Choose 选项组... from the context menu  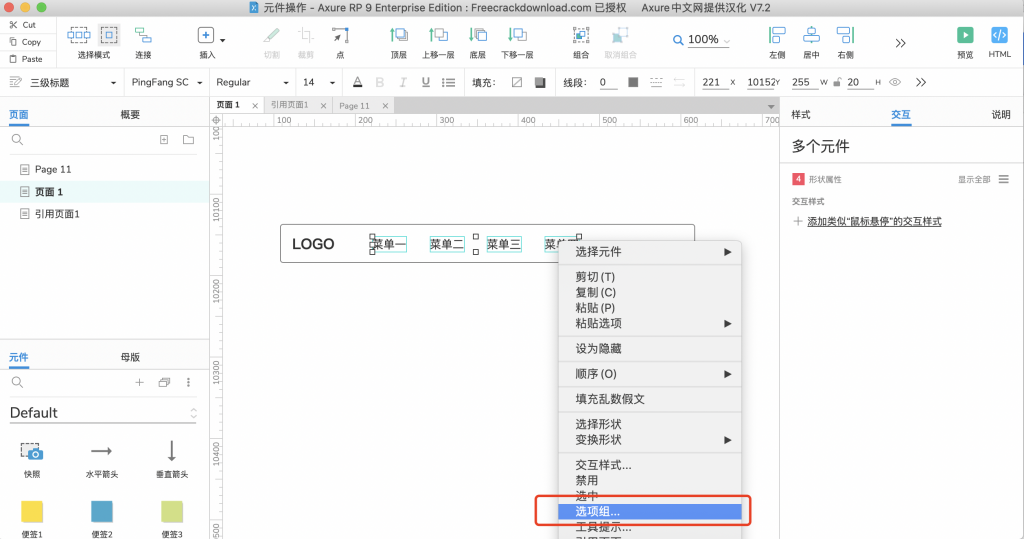point(597,512)
